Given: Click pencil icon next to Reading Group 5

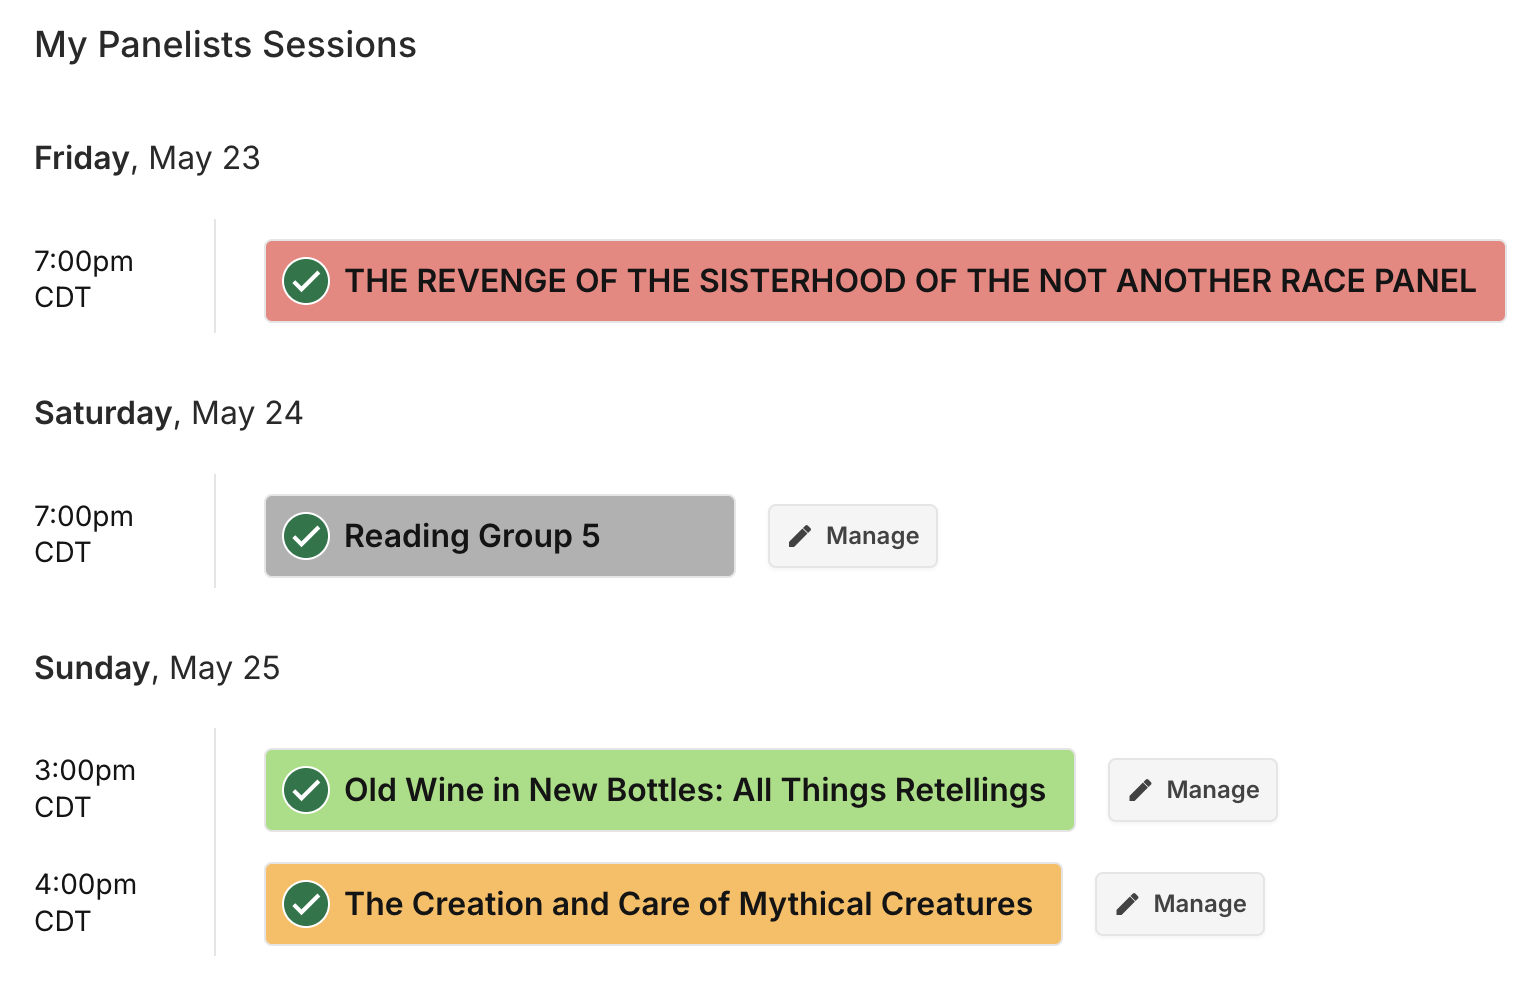Looking at the screenshot, I should pos(800,536).
